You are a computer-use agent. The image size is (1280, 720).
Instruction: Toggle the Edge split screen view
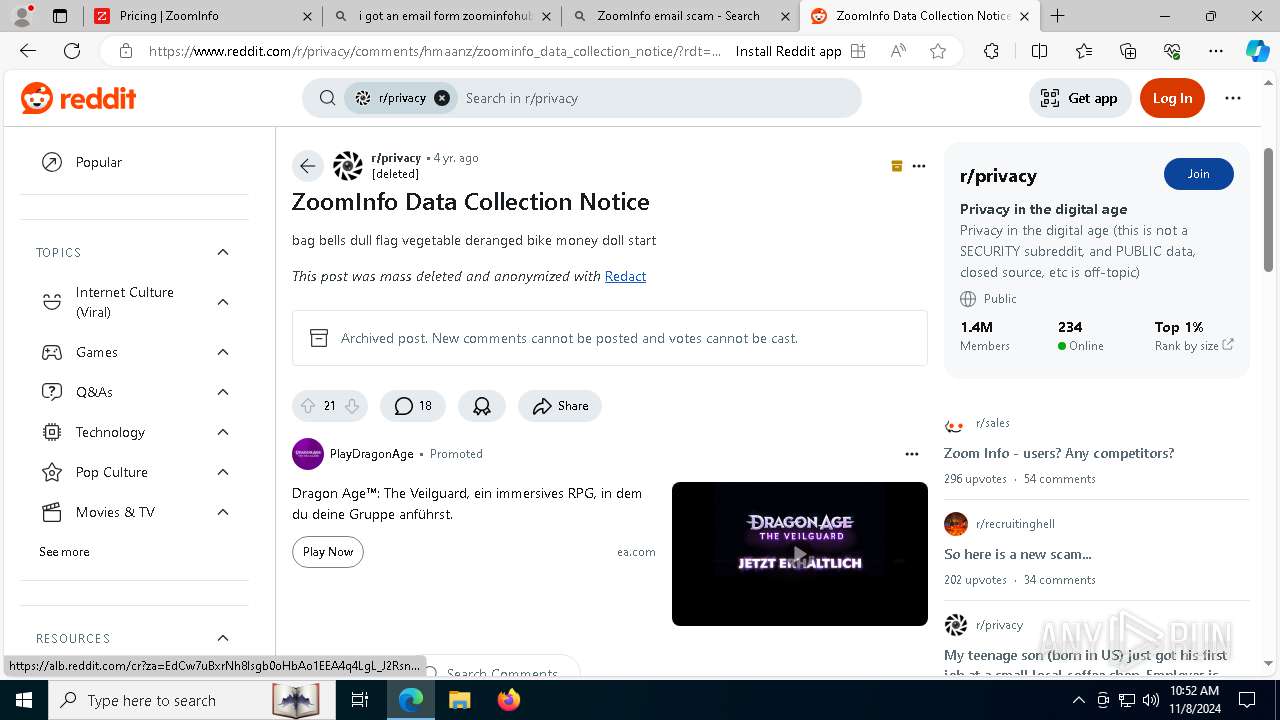coord(1039,51)
